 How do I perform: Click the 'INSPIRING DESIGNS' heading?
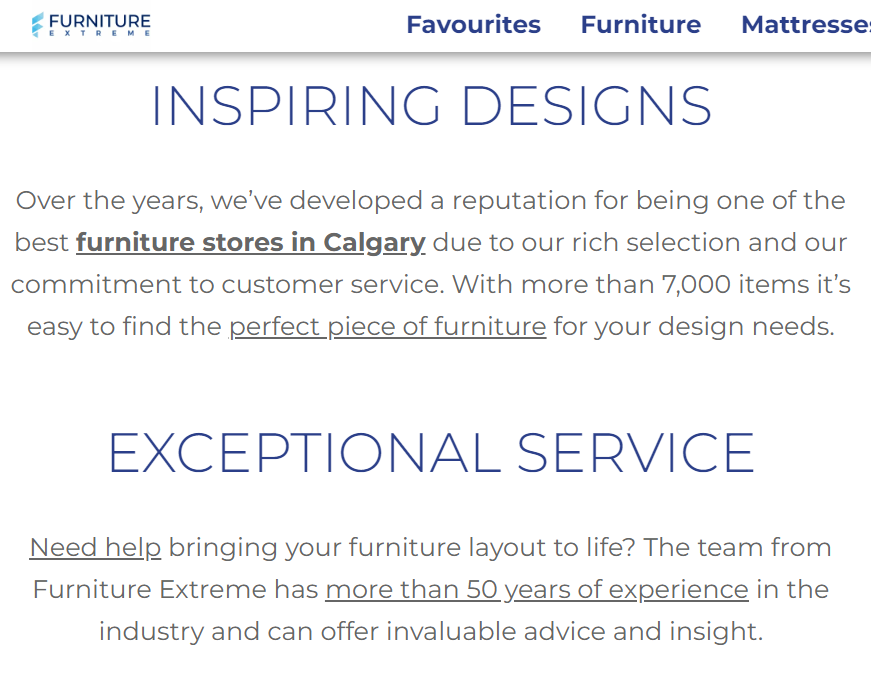[x=432, y=106]
